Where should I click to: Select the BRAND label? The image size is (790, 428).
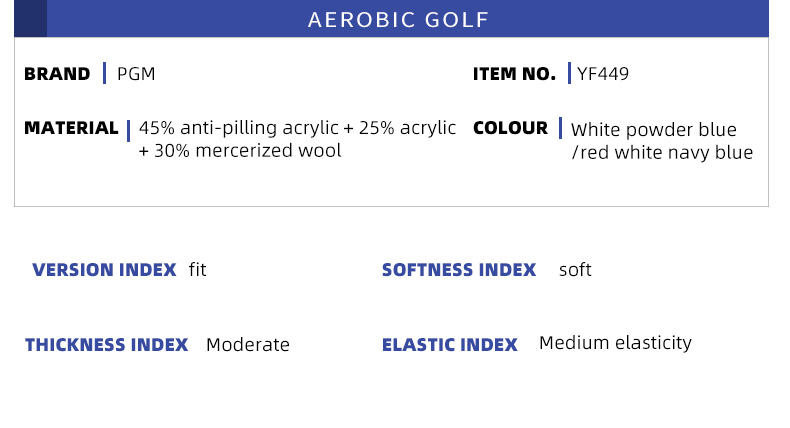(x=57, y=74)
